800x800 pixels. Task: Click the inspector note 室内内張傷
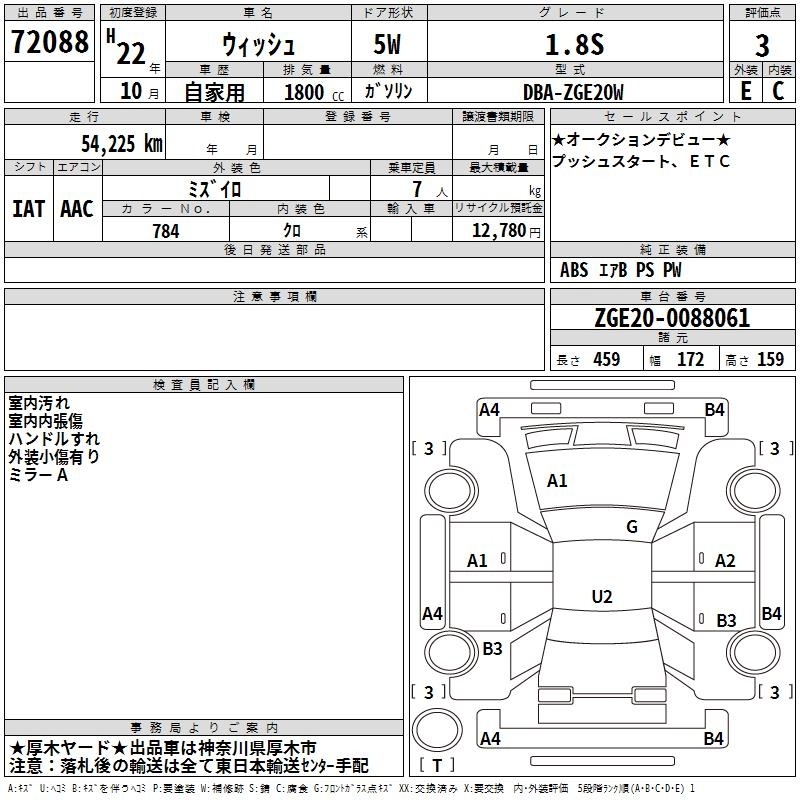pos(45,421)
